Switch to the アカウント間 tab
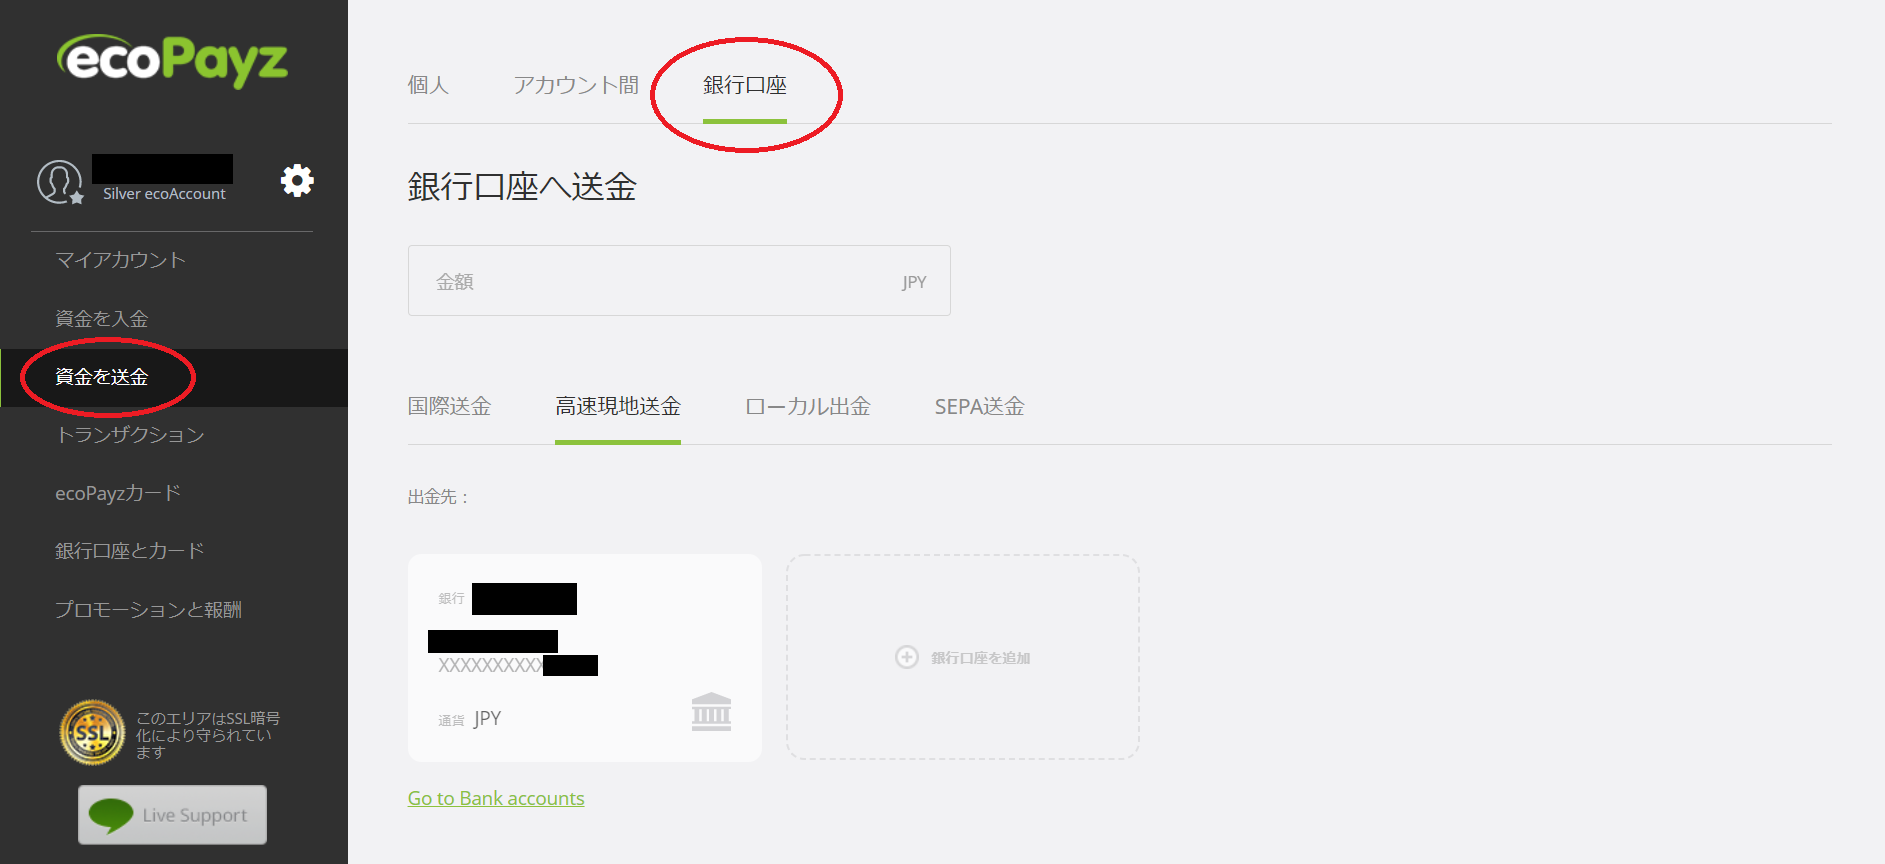 (x=576, y=85)
